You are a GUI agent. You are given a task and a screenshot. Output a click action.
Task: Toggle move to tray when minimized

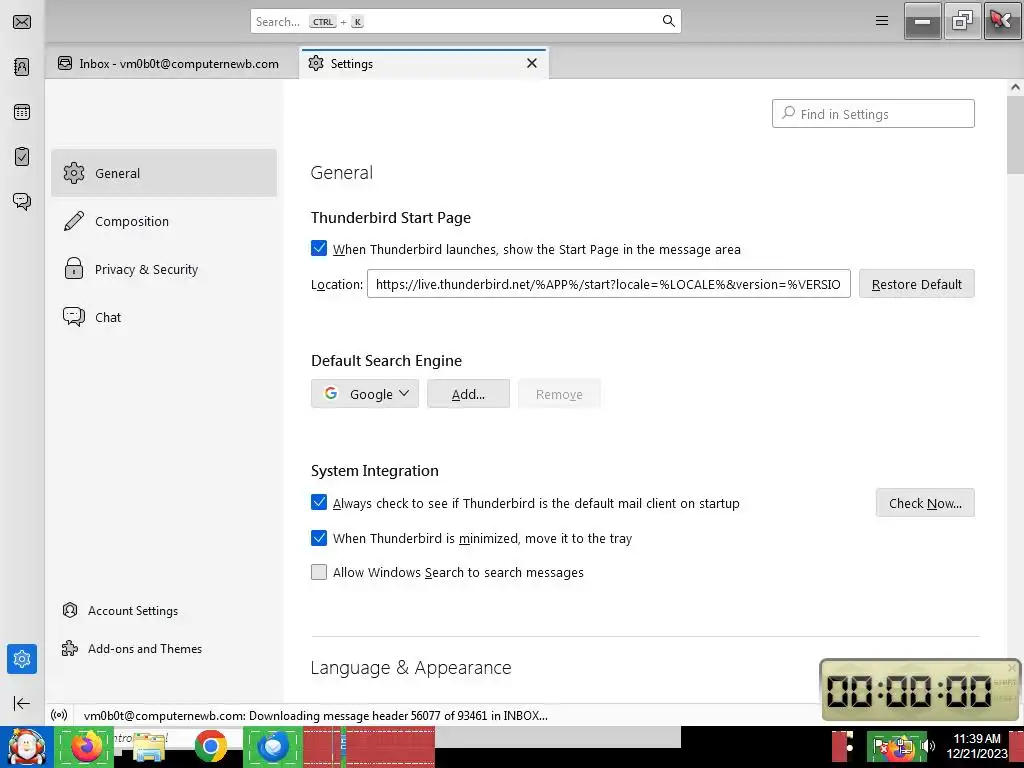319,537
